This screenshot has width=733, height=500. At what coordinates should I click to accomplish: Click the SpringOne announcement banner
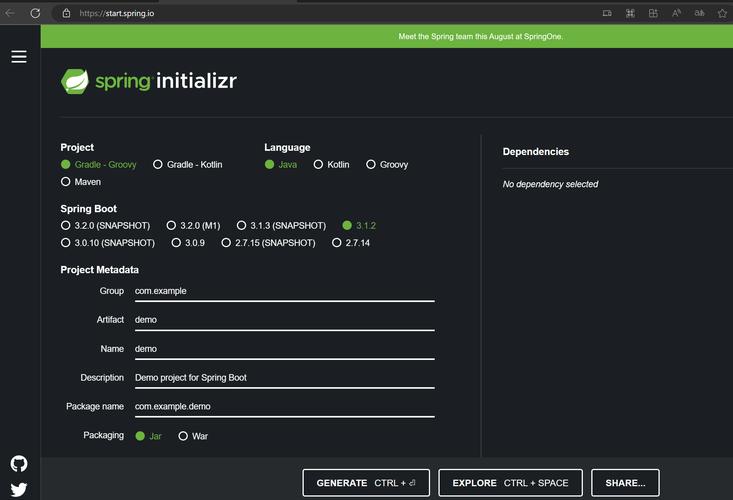(x=481, y=36)
